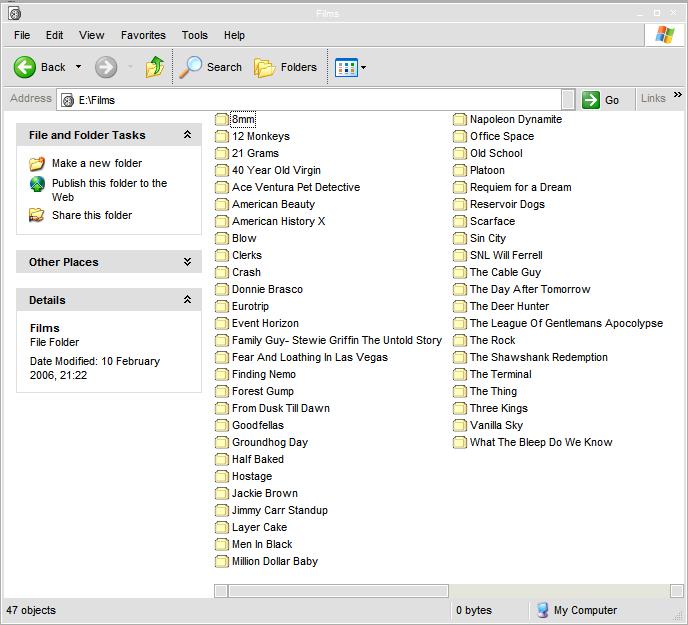This screenshot has width=688, height=625.
Task: Go up one folder level icon
Action: pos(155,67)
